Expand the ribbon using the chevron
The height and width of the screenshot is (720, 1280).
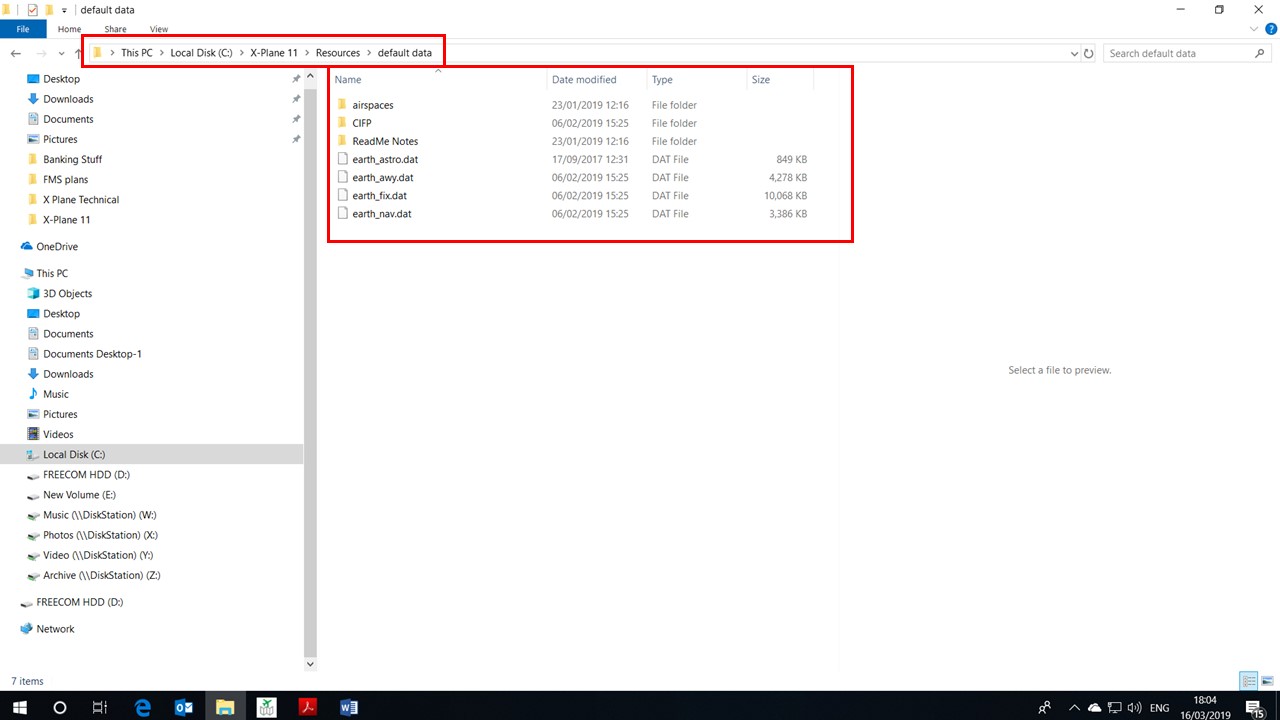pos(1254,30)
